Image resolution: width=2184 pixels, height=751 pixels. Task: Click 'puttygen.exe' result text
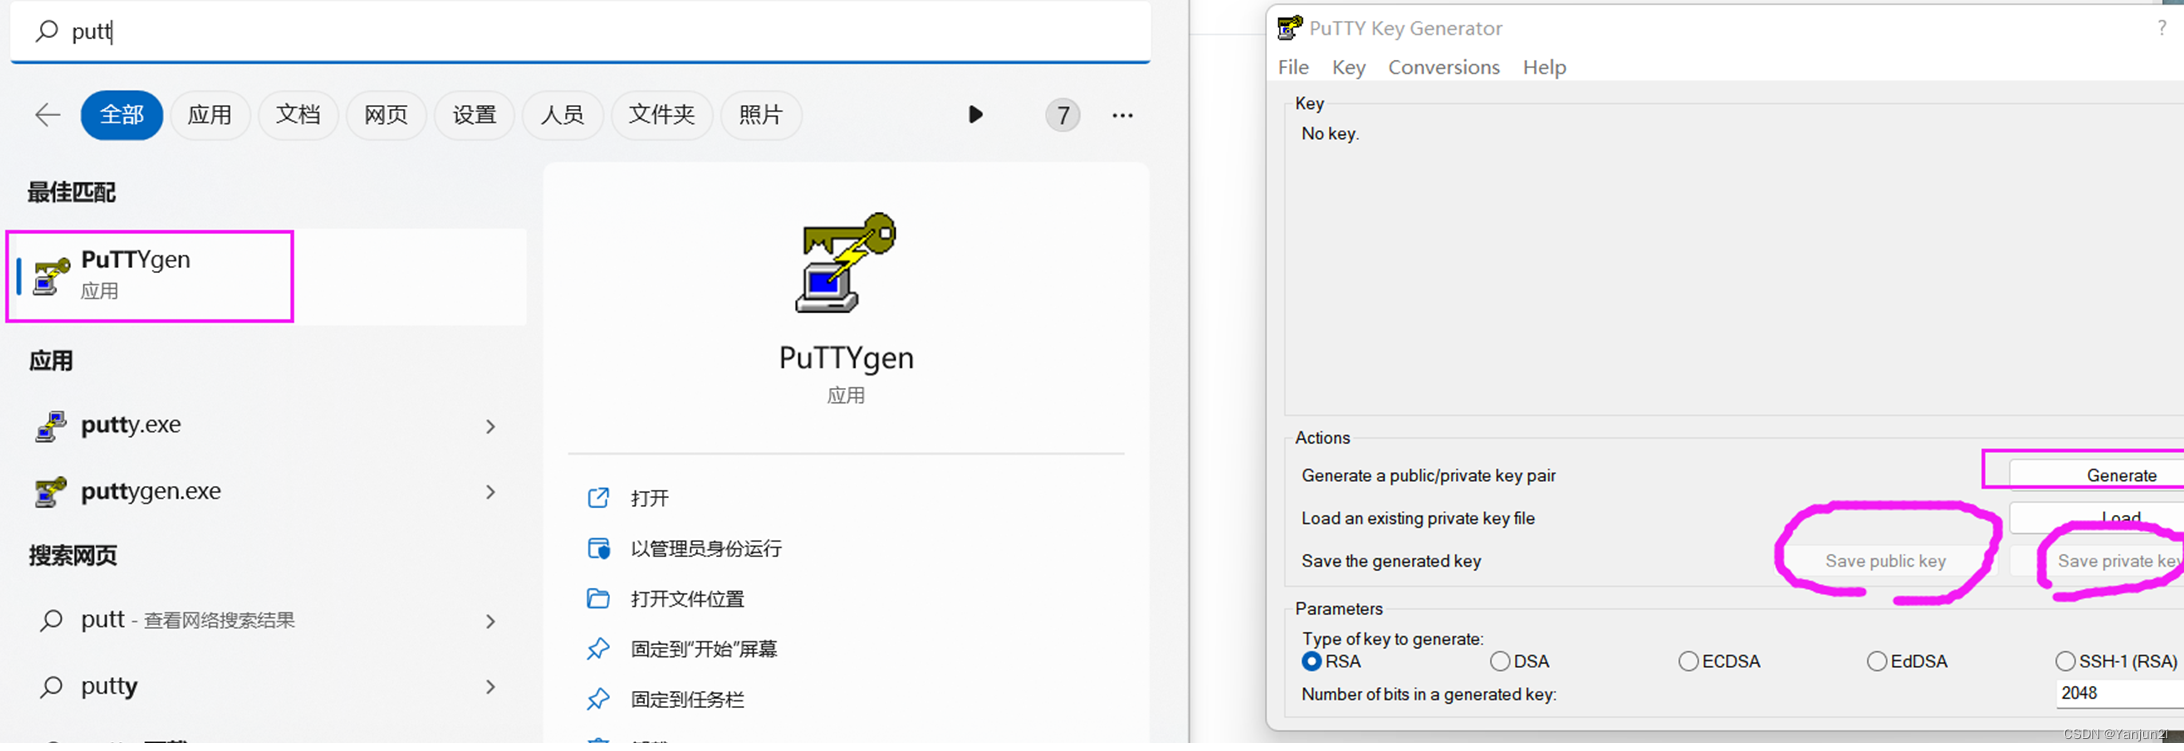(151, 491)
